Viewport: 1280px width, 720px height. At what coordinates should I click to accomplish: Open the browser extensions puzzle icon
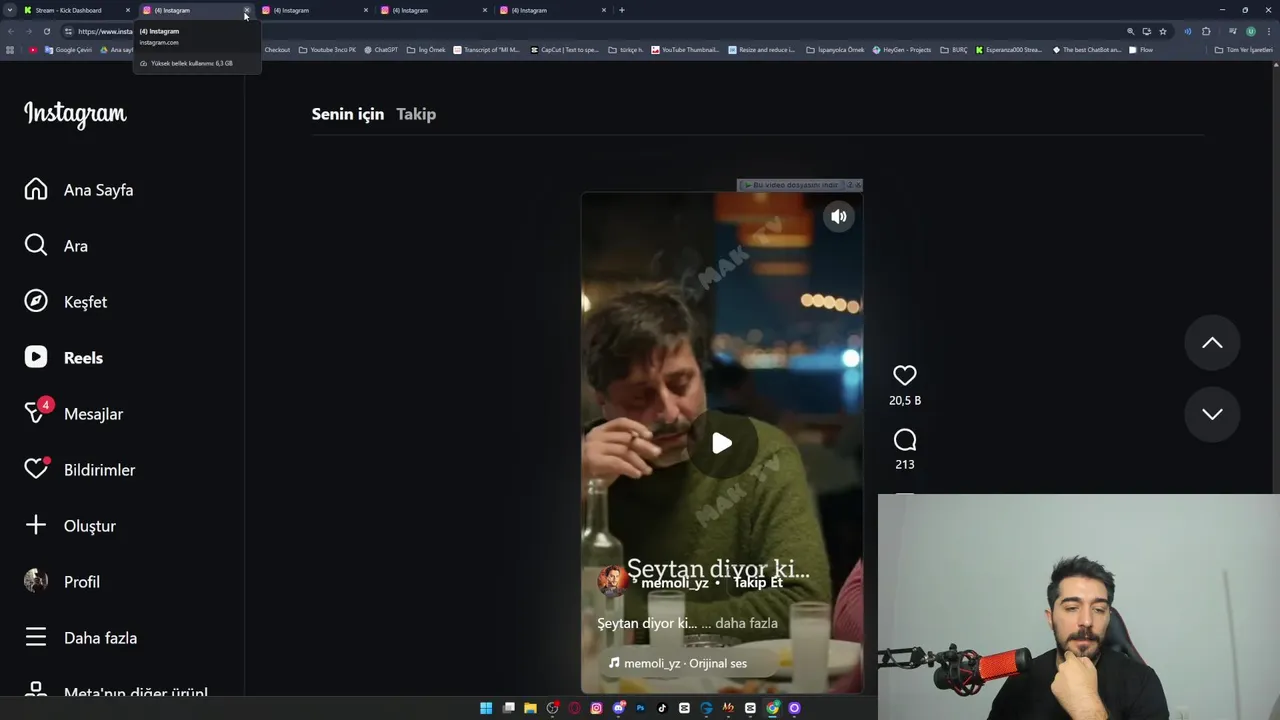1206,31
